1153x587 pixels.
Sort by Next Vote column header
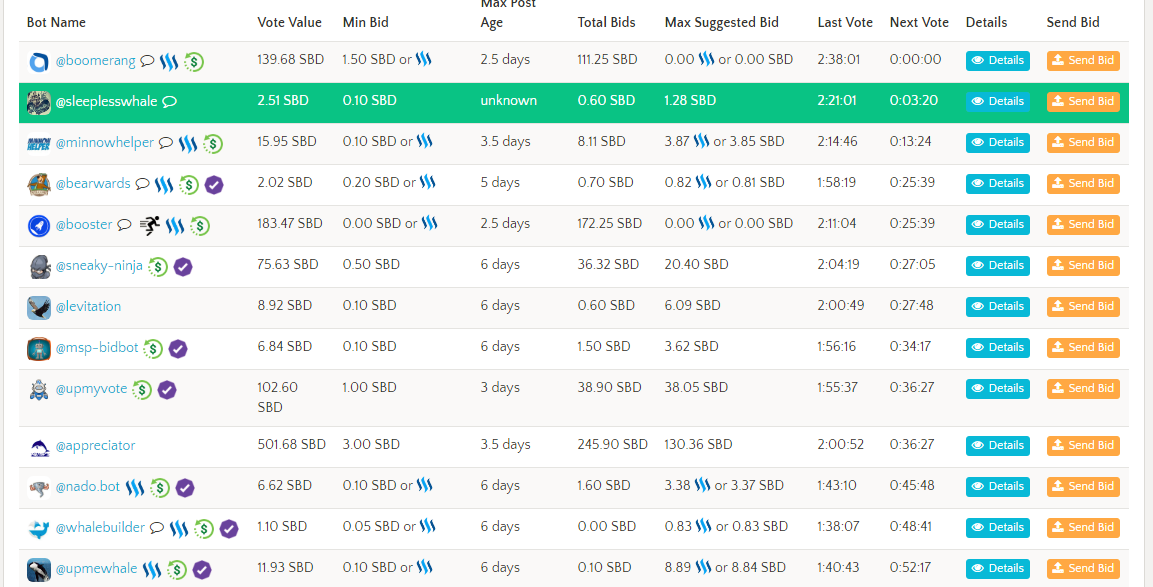coord(919,22)
